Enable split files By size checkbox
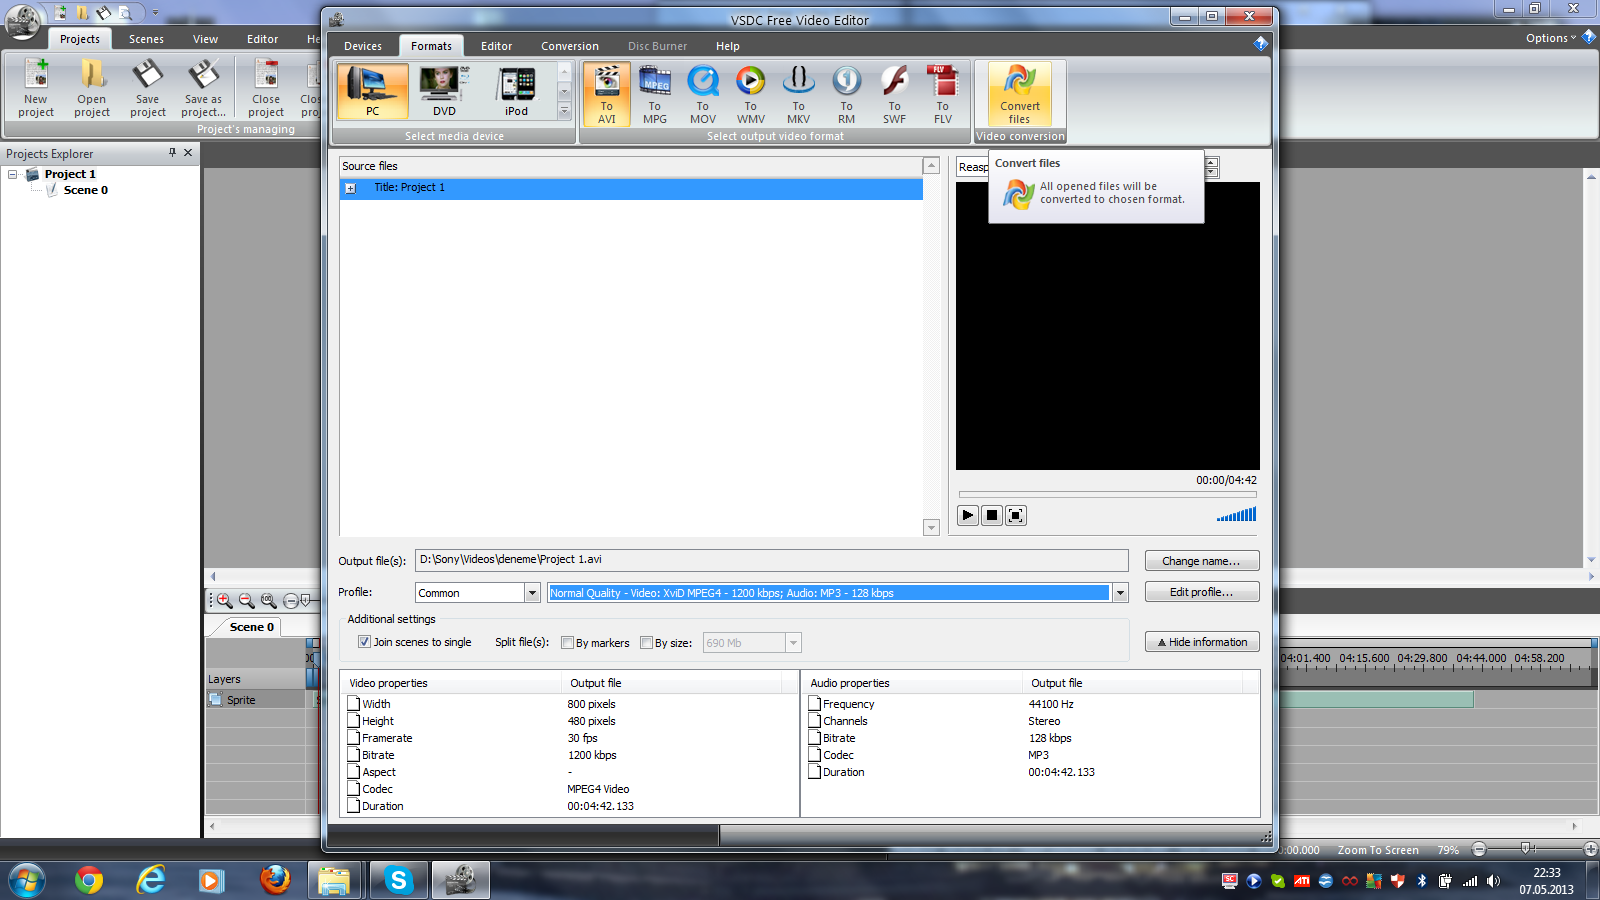The height and width of the screenshot is (900, 1600). (x=646, y=643)
